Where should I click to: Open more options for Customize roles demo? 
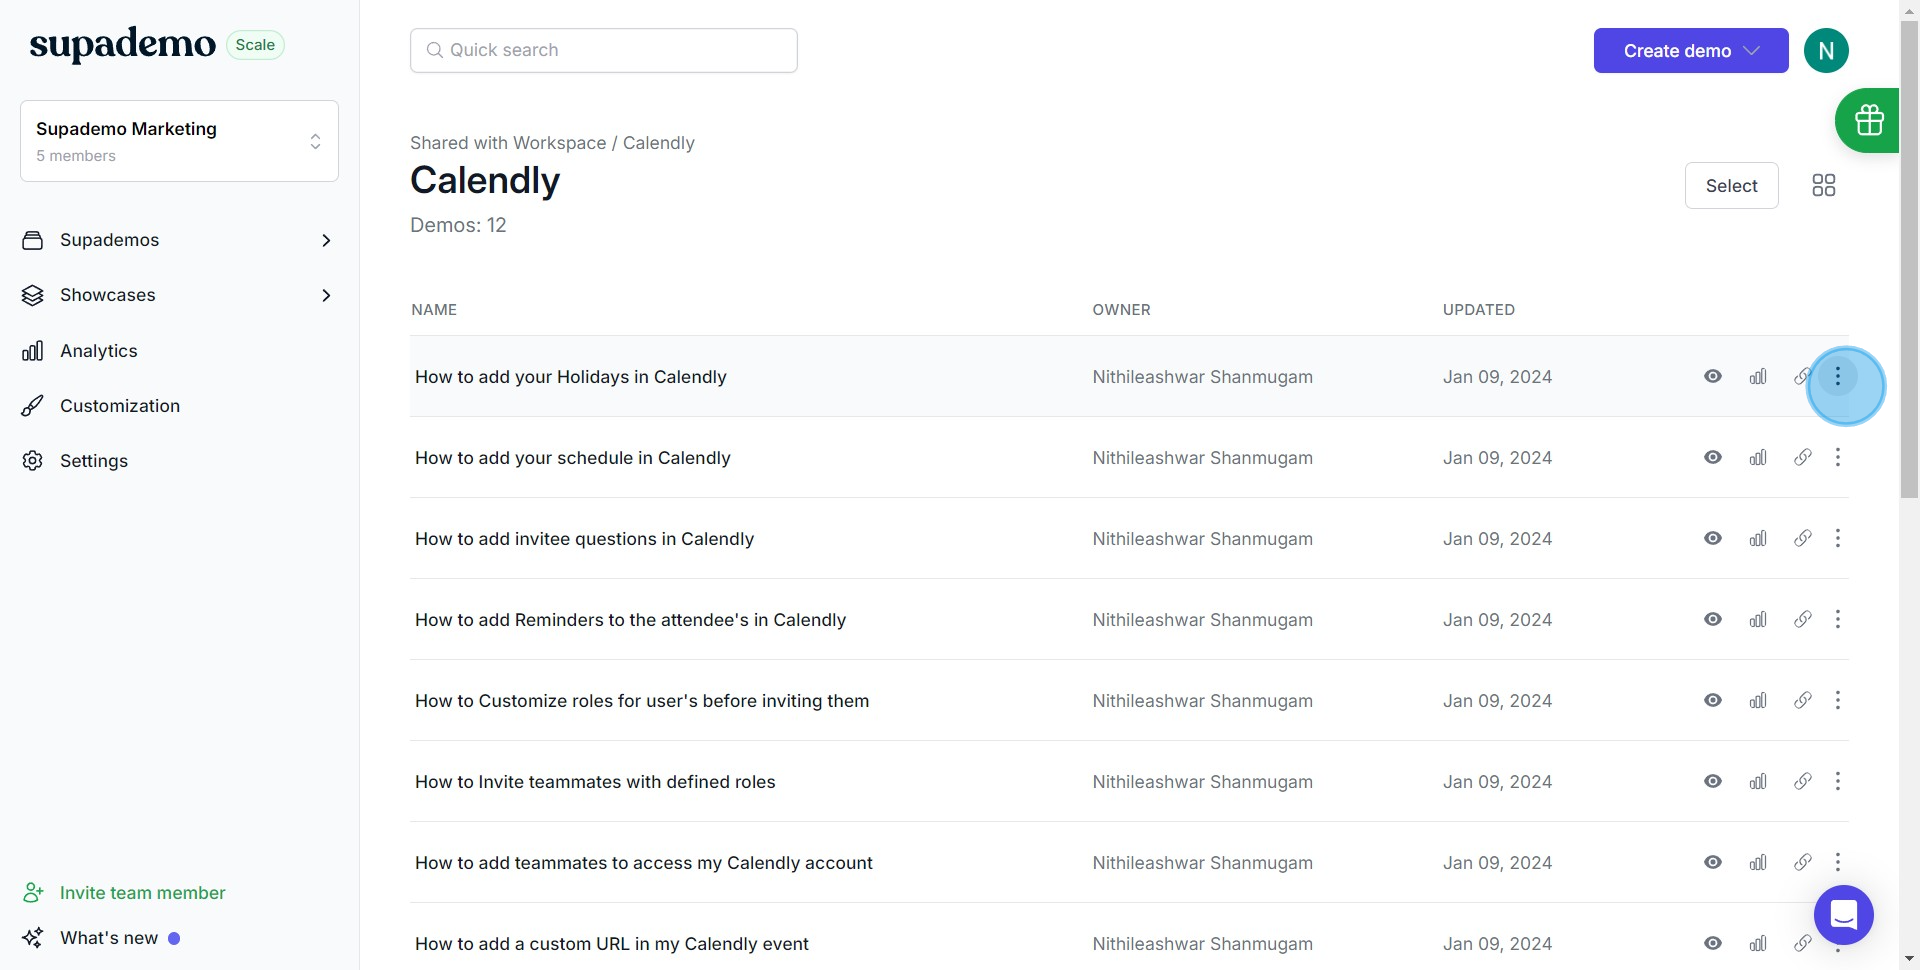[1838, 700]
